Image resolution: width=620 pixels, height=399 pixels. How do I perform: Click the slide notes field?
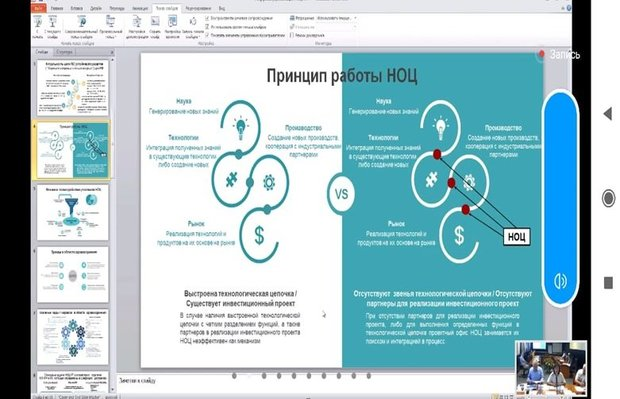pos(316,381)
